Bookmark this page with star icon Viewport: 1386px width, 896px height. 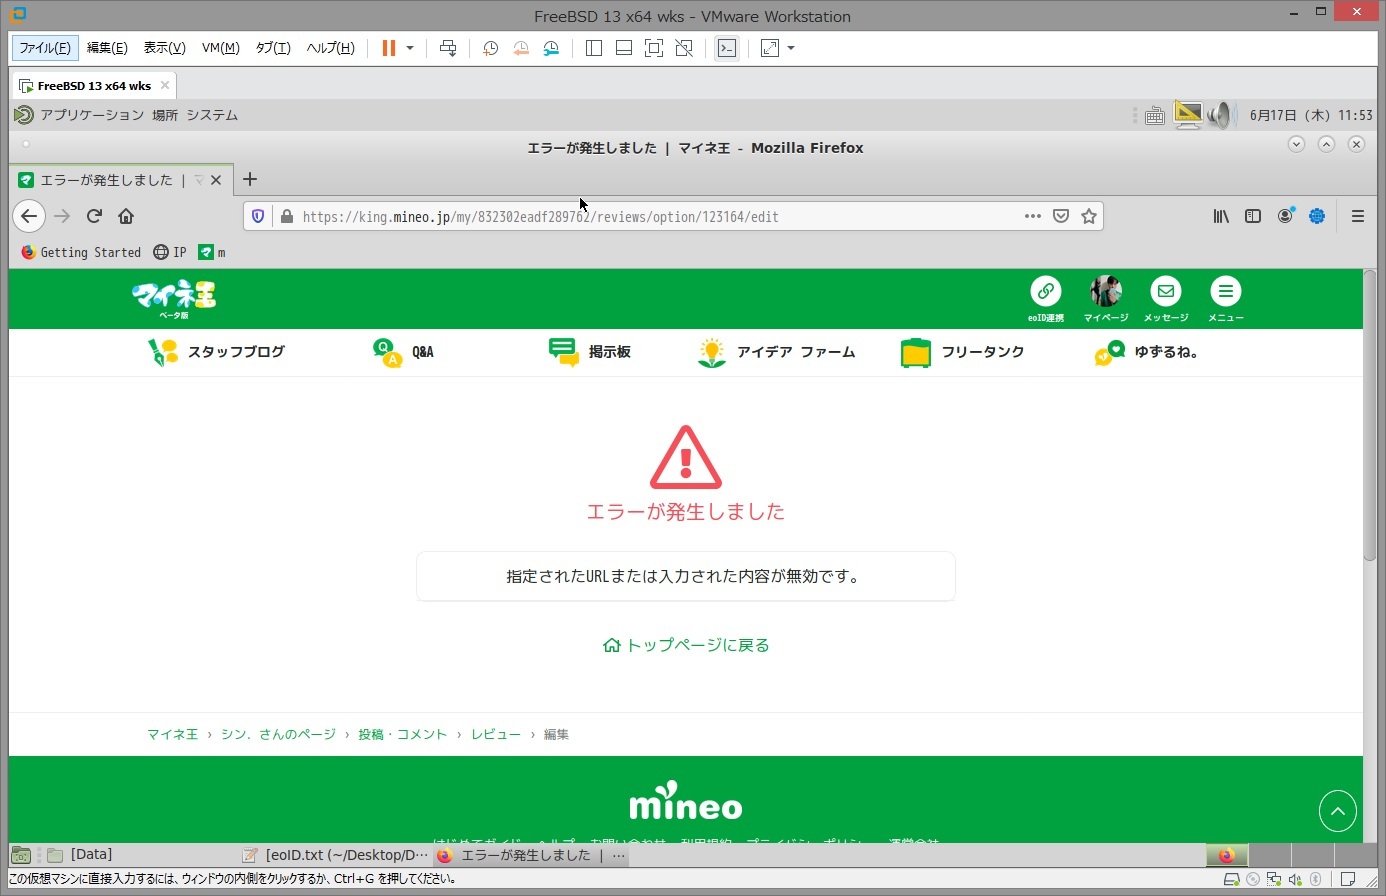pos(1089,216)
